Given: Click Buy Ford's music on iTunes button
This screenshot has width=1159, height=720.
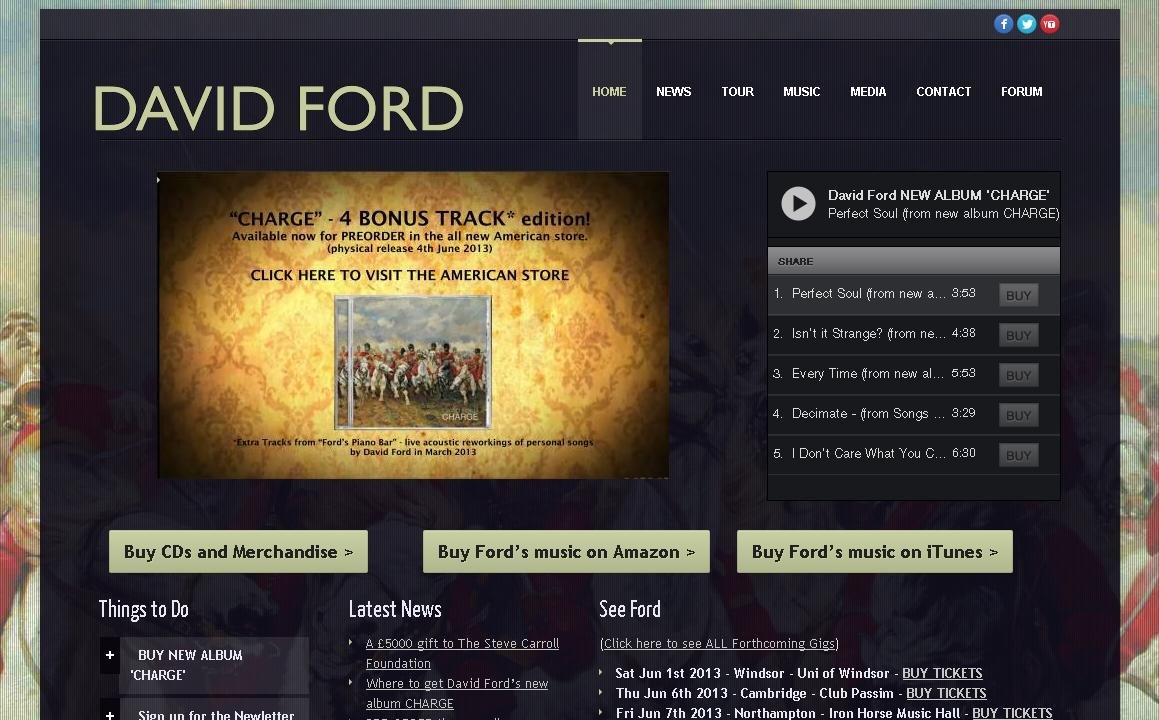Looking at the screenshot, I should (874, 551).
